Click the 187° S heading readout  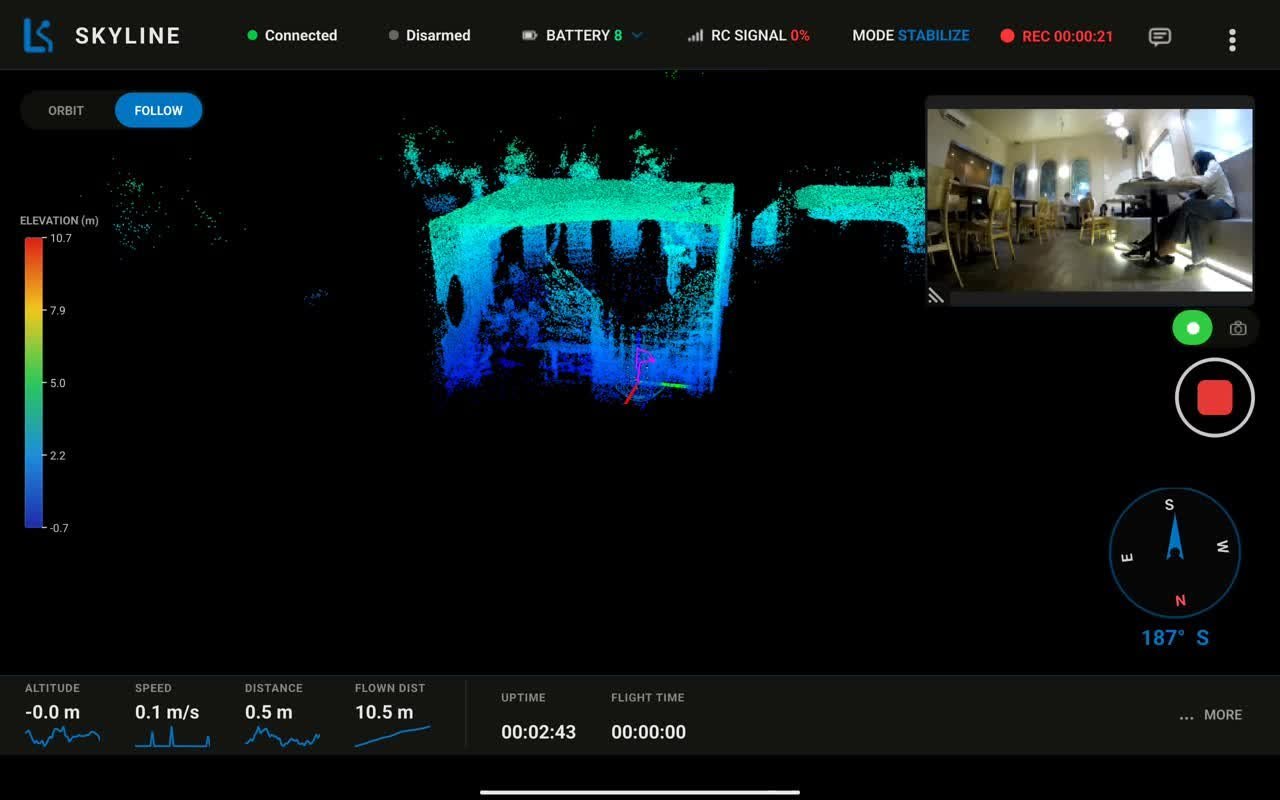1175,638
